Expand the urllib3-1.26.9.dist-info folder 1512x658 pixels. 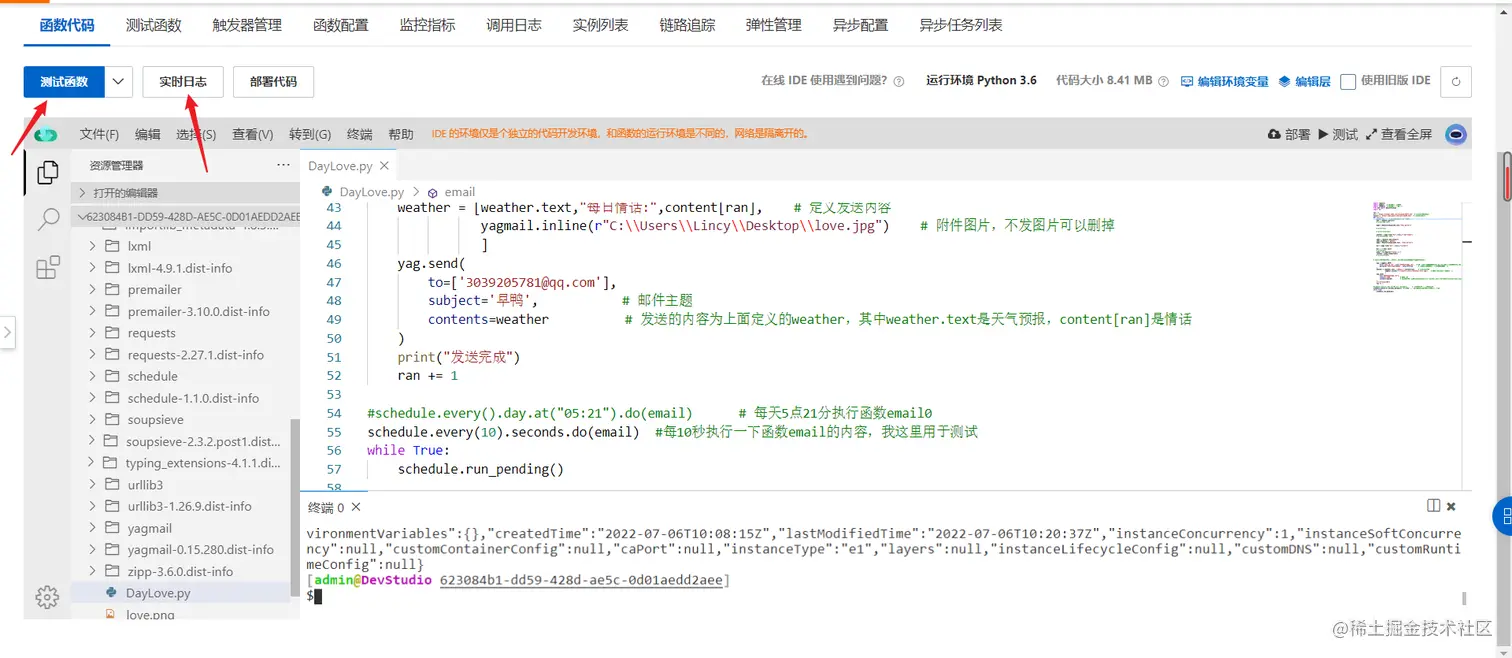click(x=189, y=506)
